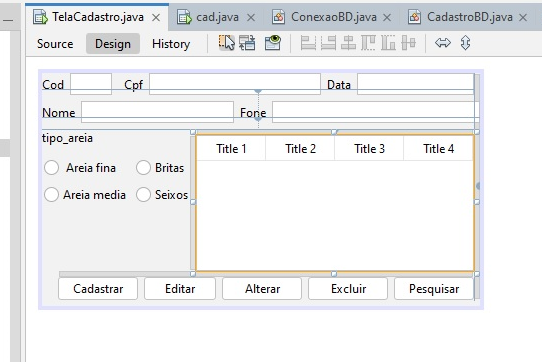The height and width of the screenshot is (362, 542).
Task: Open Preview Design eye icon
Action: click(x=273, y=43)
